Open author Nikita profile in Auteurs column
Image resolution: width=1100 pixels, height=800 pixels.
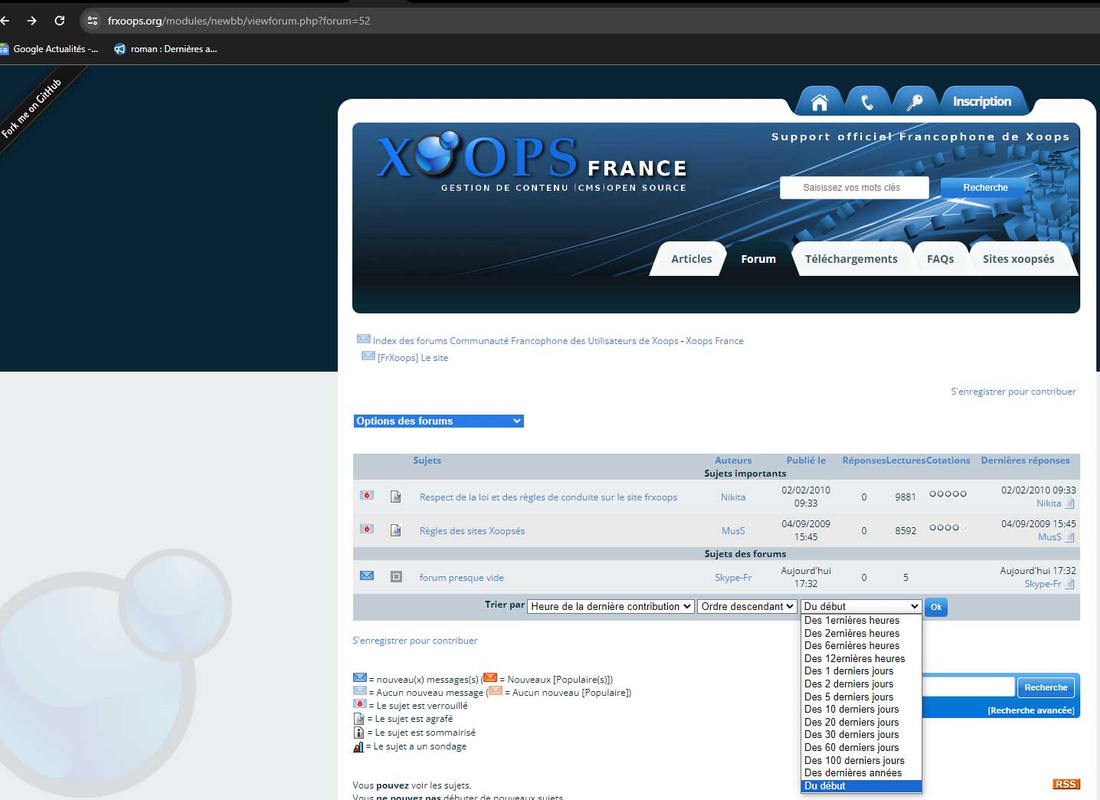(733, 497)
